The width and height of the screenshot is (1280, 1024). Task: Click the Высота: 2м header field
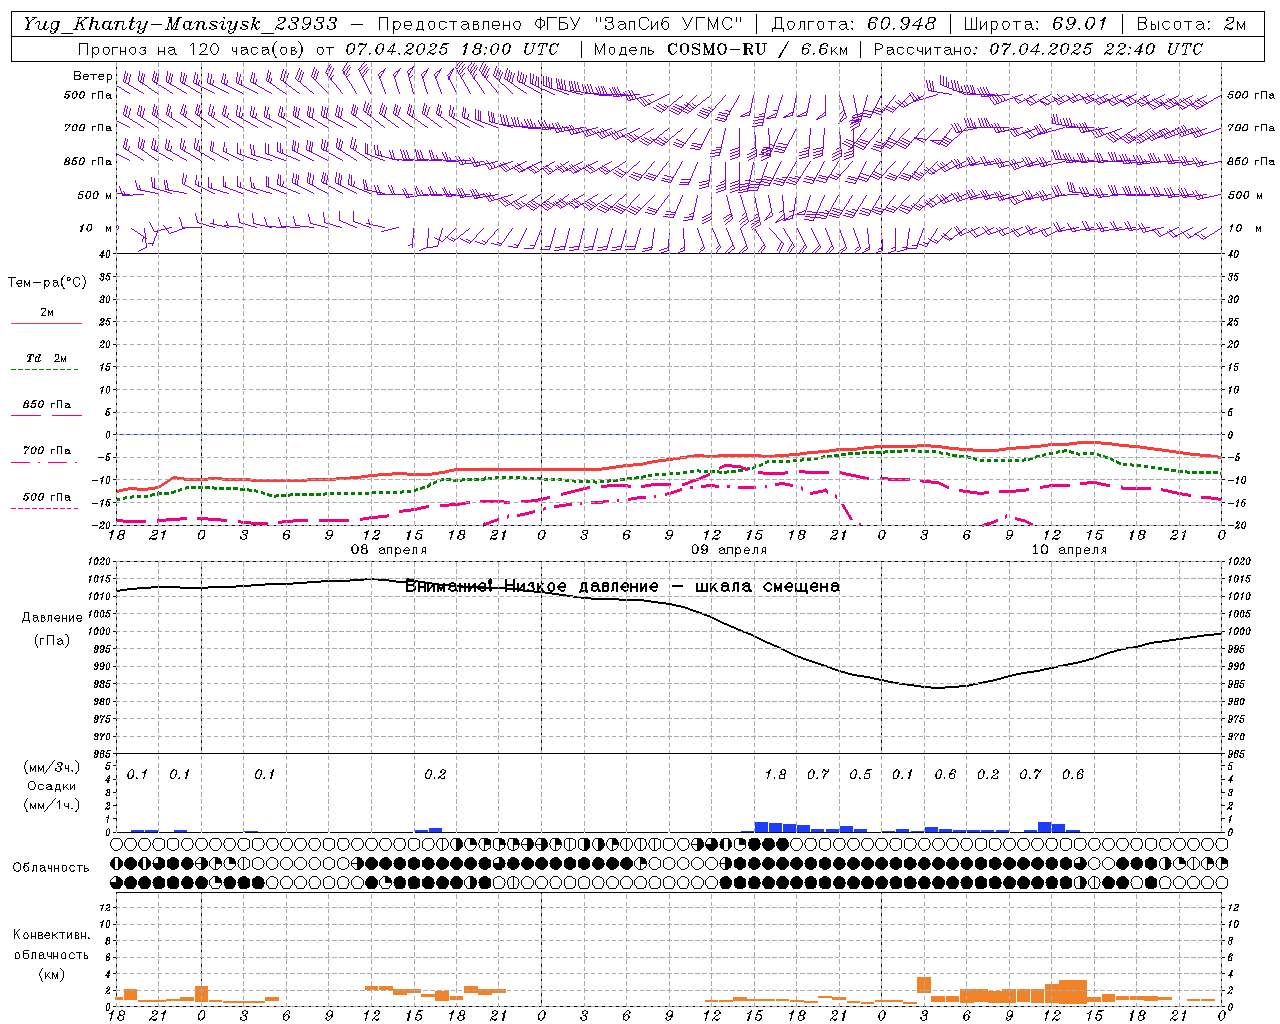(x=1191, y=24)
